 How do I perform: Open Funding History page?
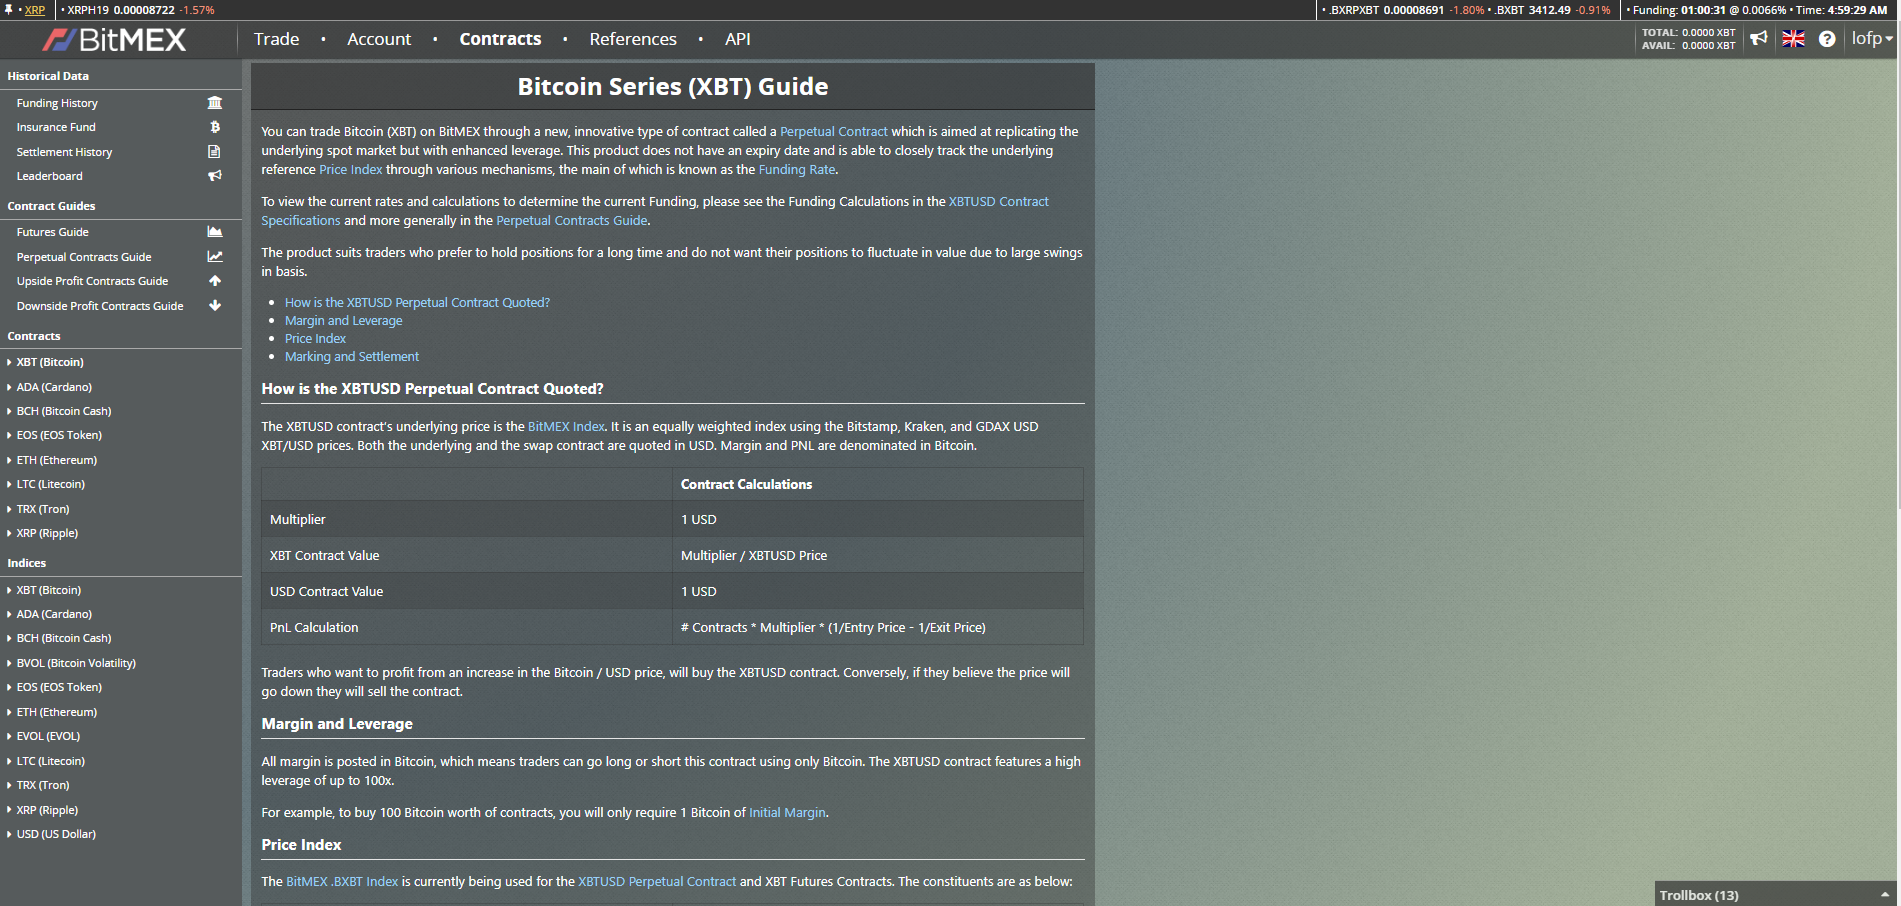(x=57, y=103)
